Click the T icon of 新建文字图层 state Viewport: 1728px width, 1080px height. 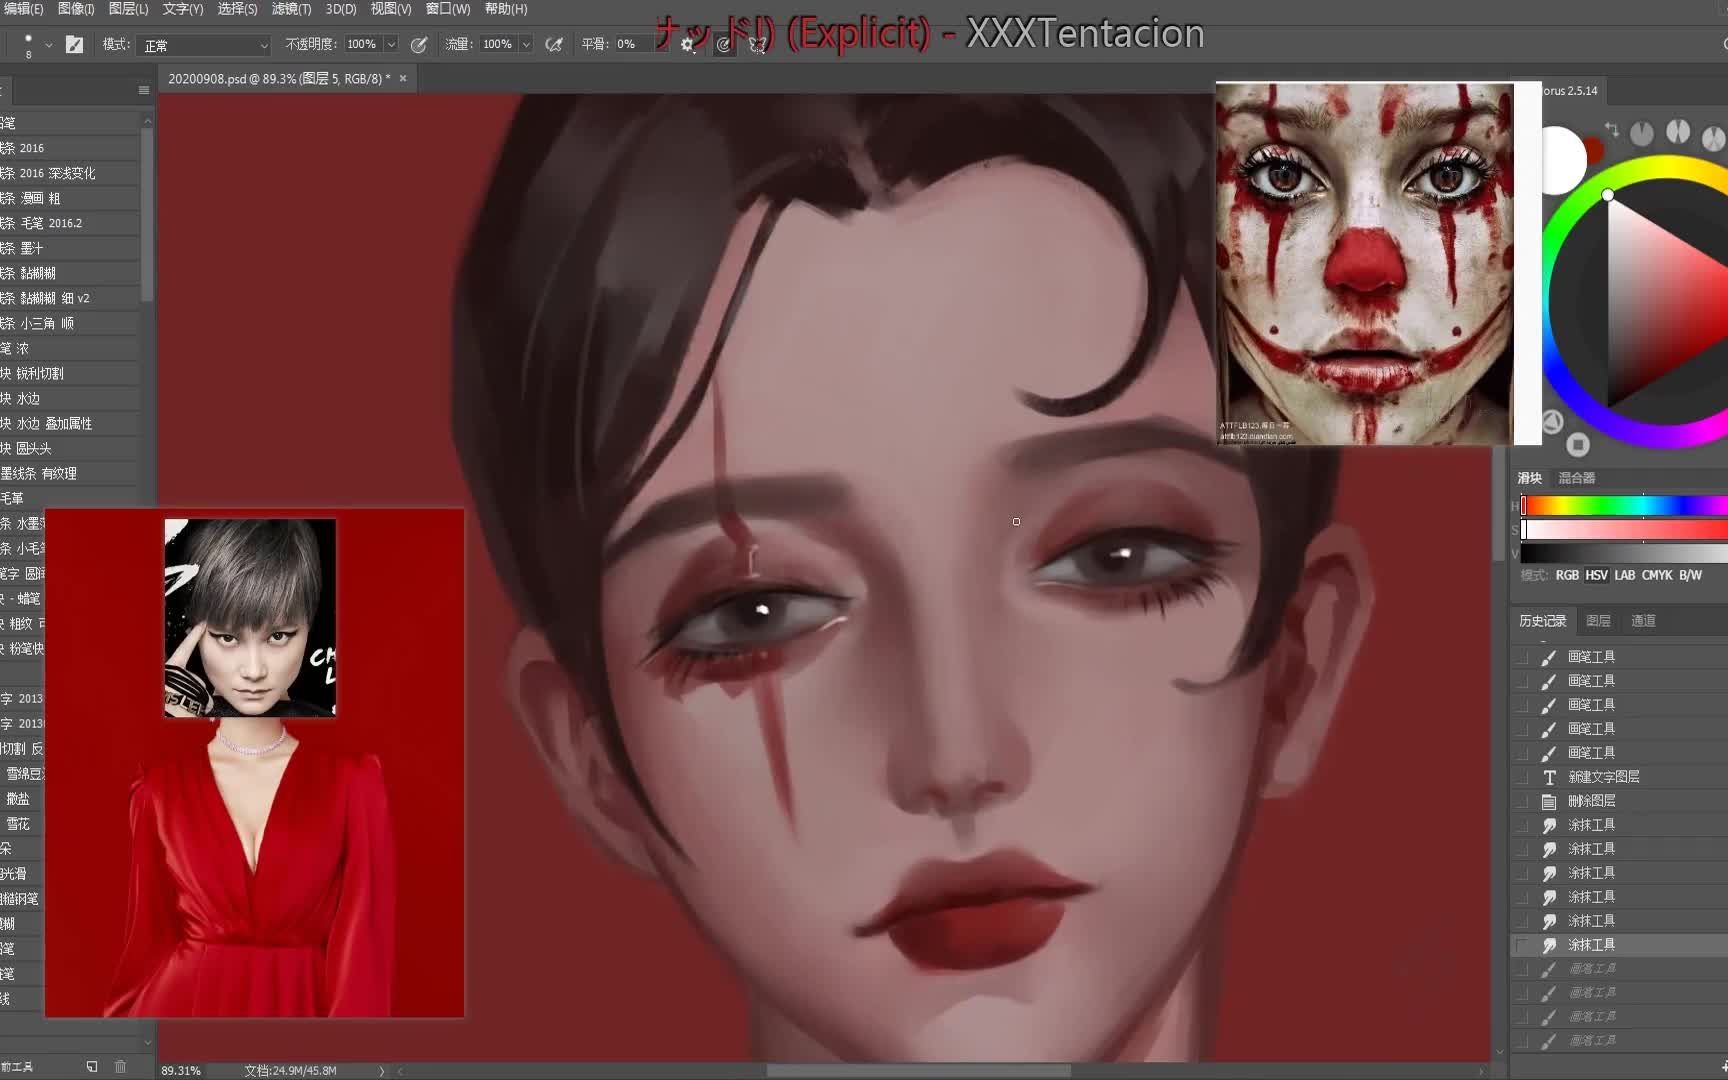[x=1549, y=777]
